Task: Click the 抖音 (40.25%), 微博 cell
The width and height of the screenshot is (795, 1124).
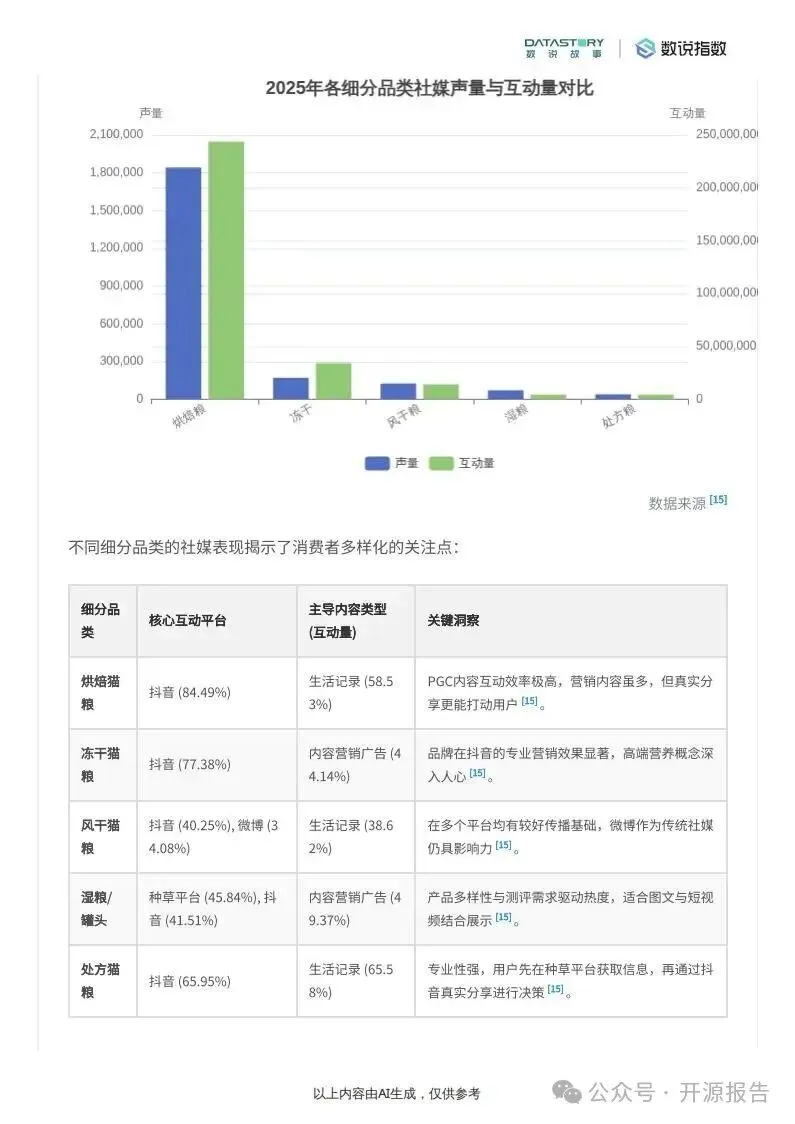Action: coord(216,837)
